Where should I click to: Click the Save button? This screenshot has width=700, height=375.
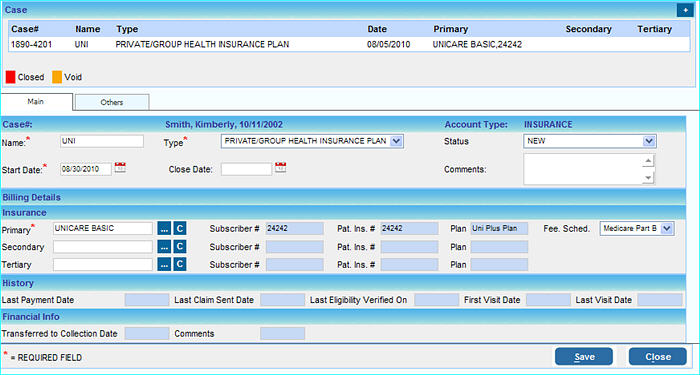[x=584, y=357]
